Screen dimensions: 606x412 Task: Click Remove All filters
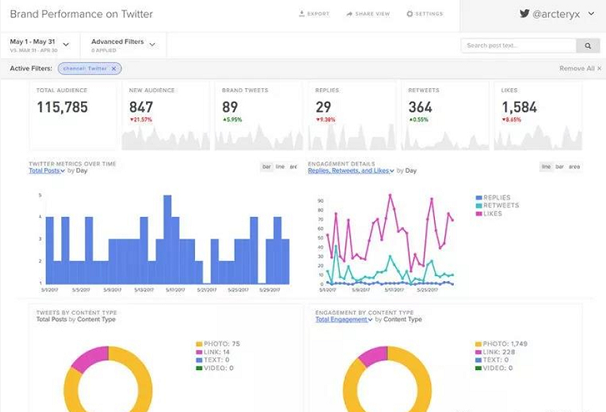point(580,68)
